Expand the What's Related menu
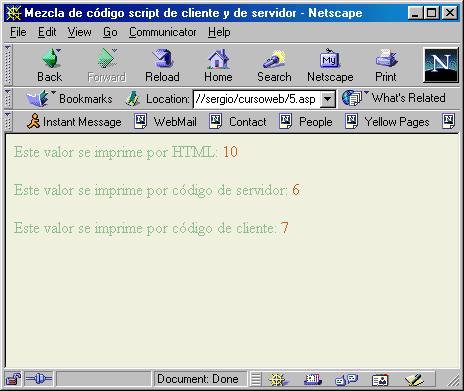The width and height of the screenshot is (464, 391). click(393, 98)
